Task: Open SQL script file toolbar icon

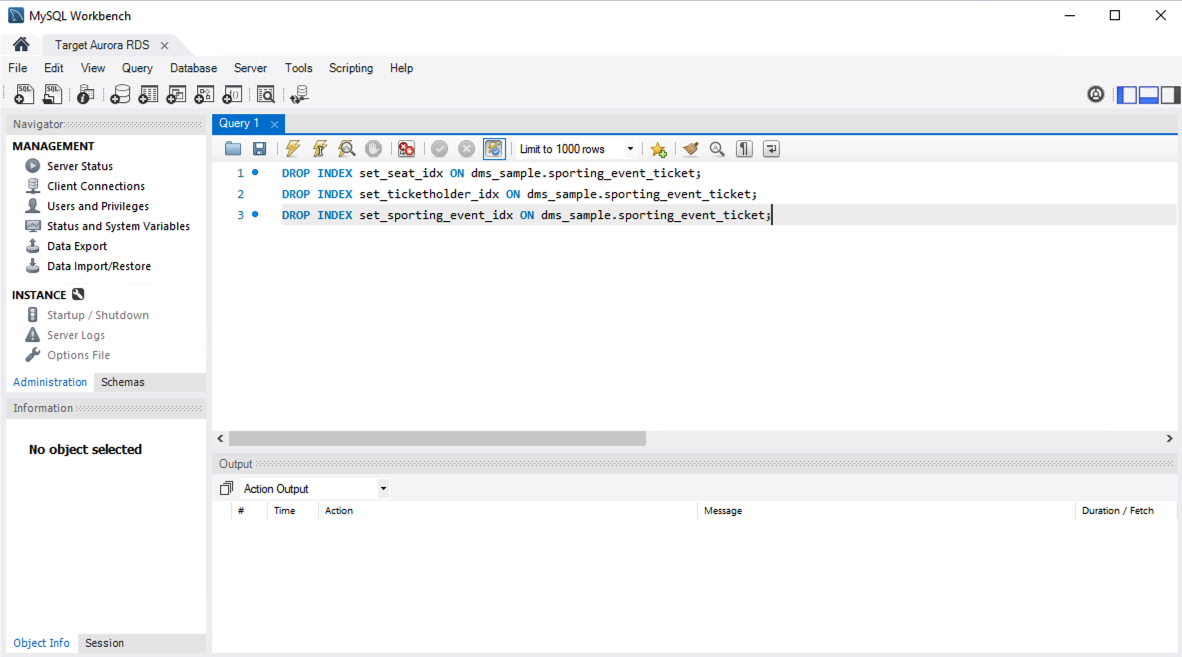Action: 52,94
